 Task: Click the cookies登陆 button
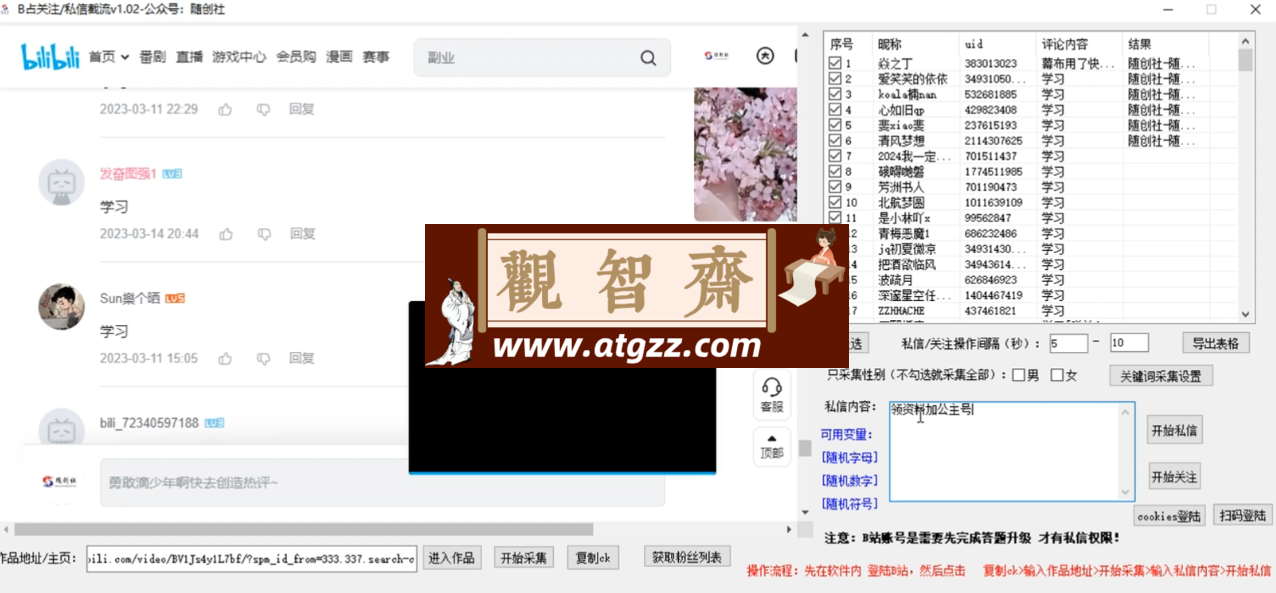(1169, 516)
